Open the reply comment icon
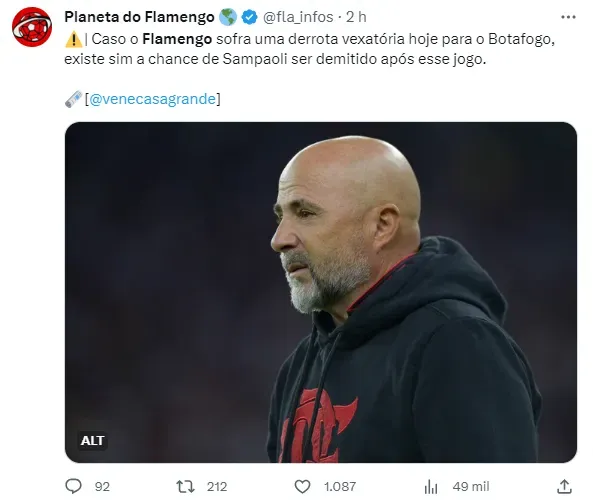 (73, 486)
